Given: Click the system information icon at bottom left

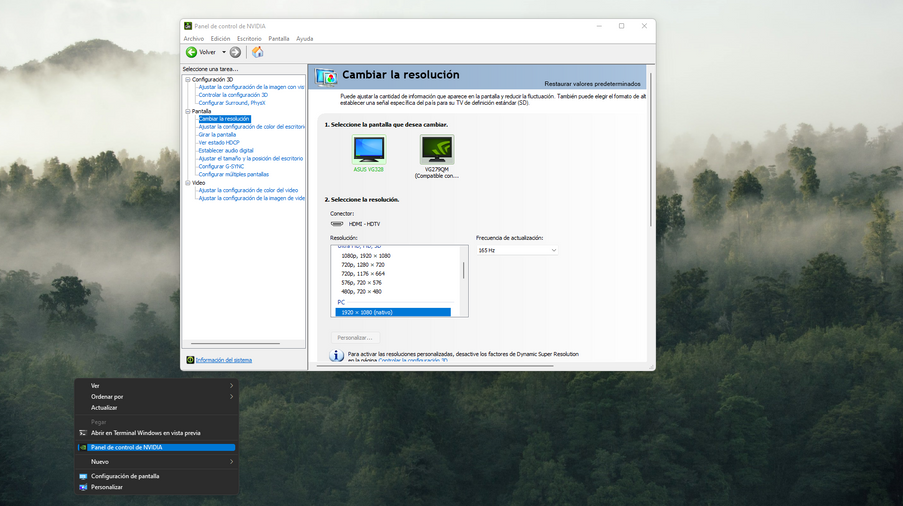Looking at the screenshot, I should coord(190,360).
